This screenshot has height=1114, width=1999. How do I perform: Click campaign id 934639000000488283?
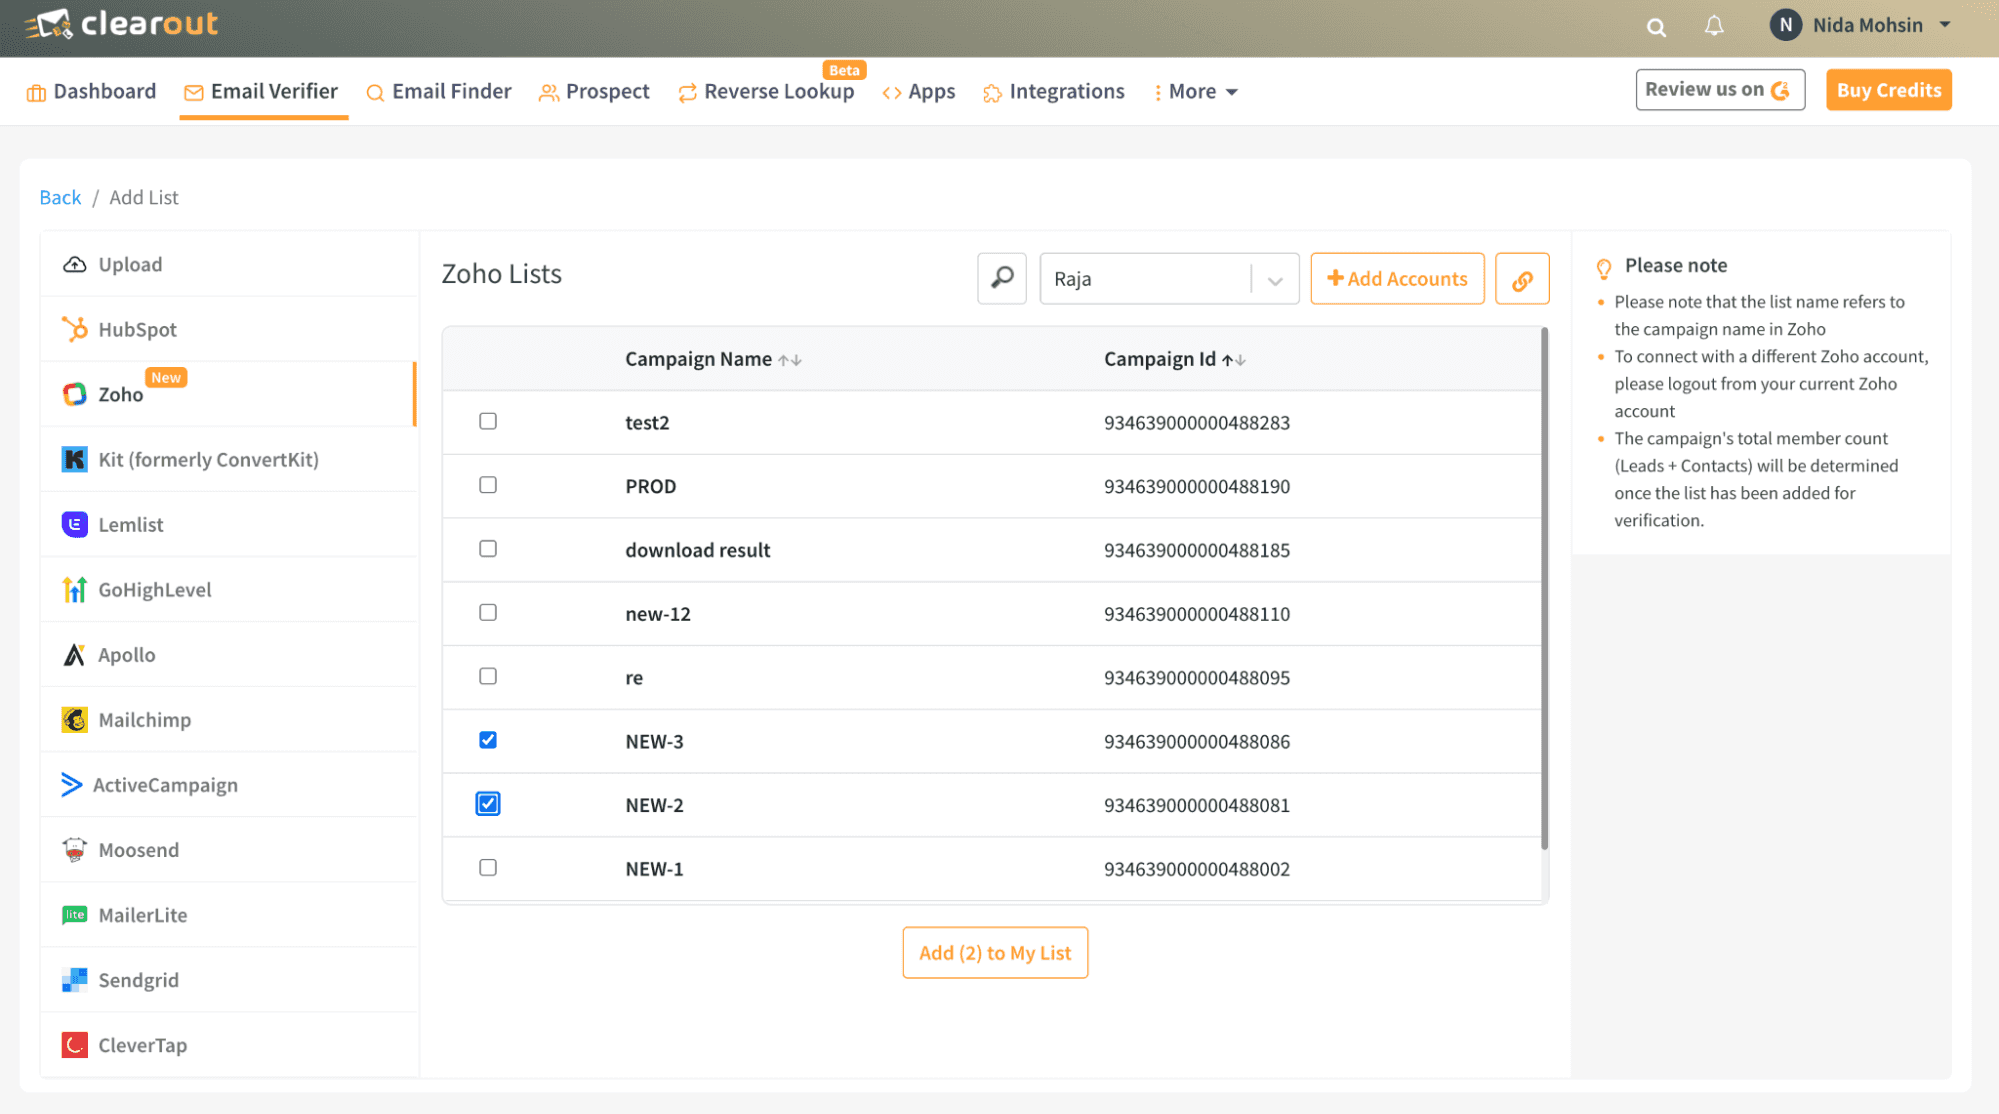click(x=1196, y=422)
